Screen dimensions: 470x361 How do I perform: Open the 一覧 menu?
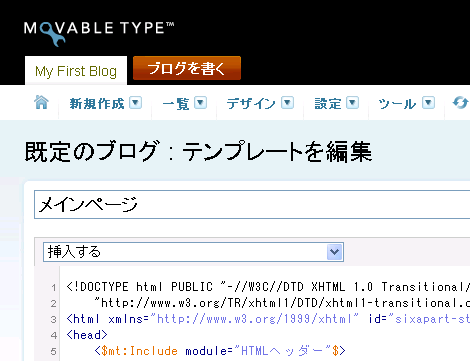click(x=176, y=104)
